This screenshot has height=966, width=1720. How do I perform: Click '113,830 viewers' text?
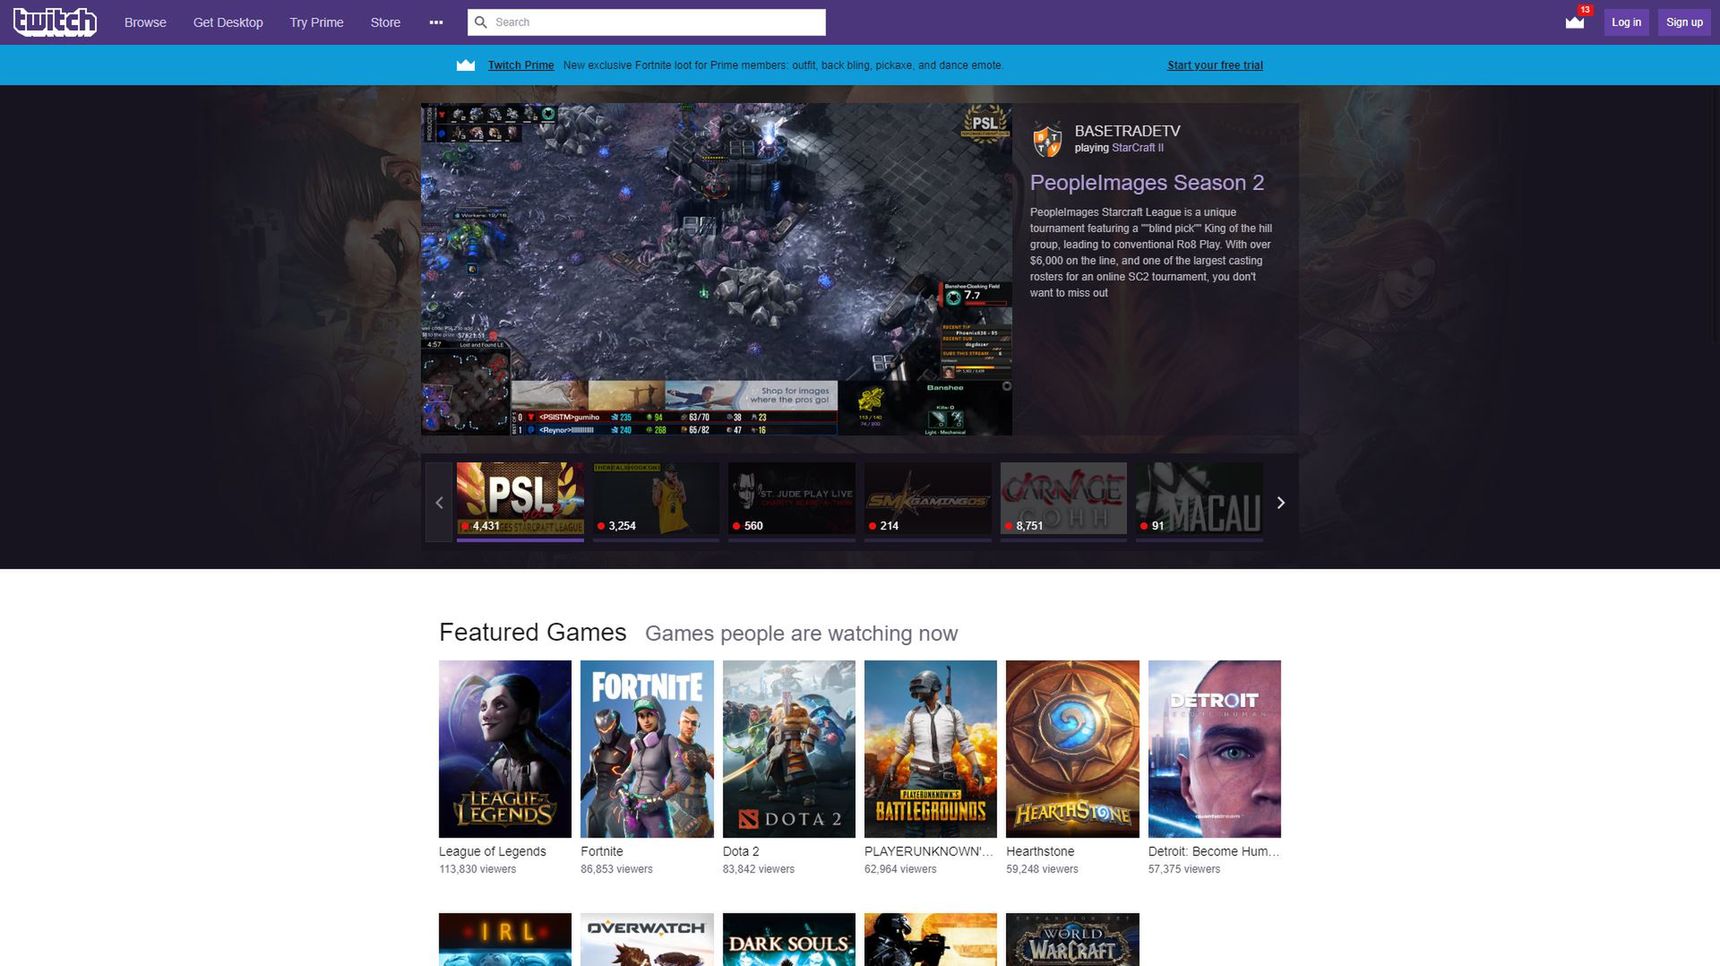[477, 869]
